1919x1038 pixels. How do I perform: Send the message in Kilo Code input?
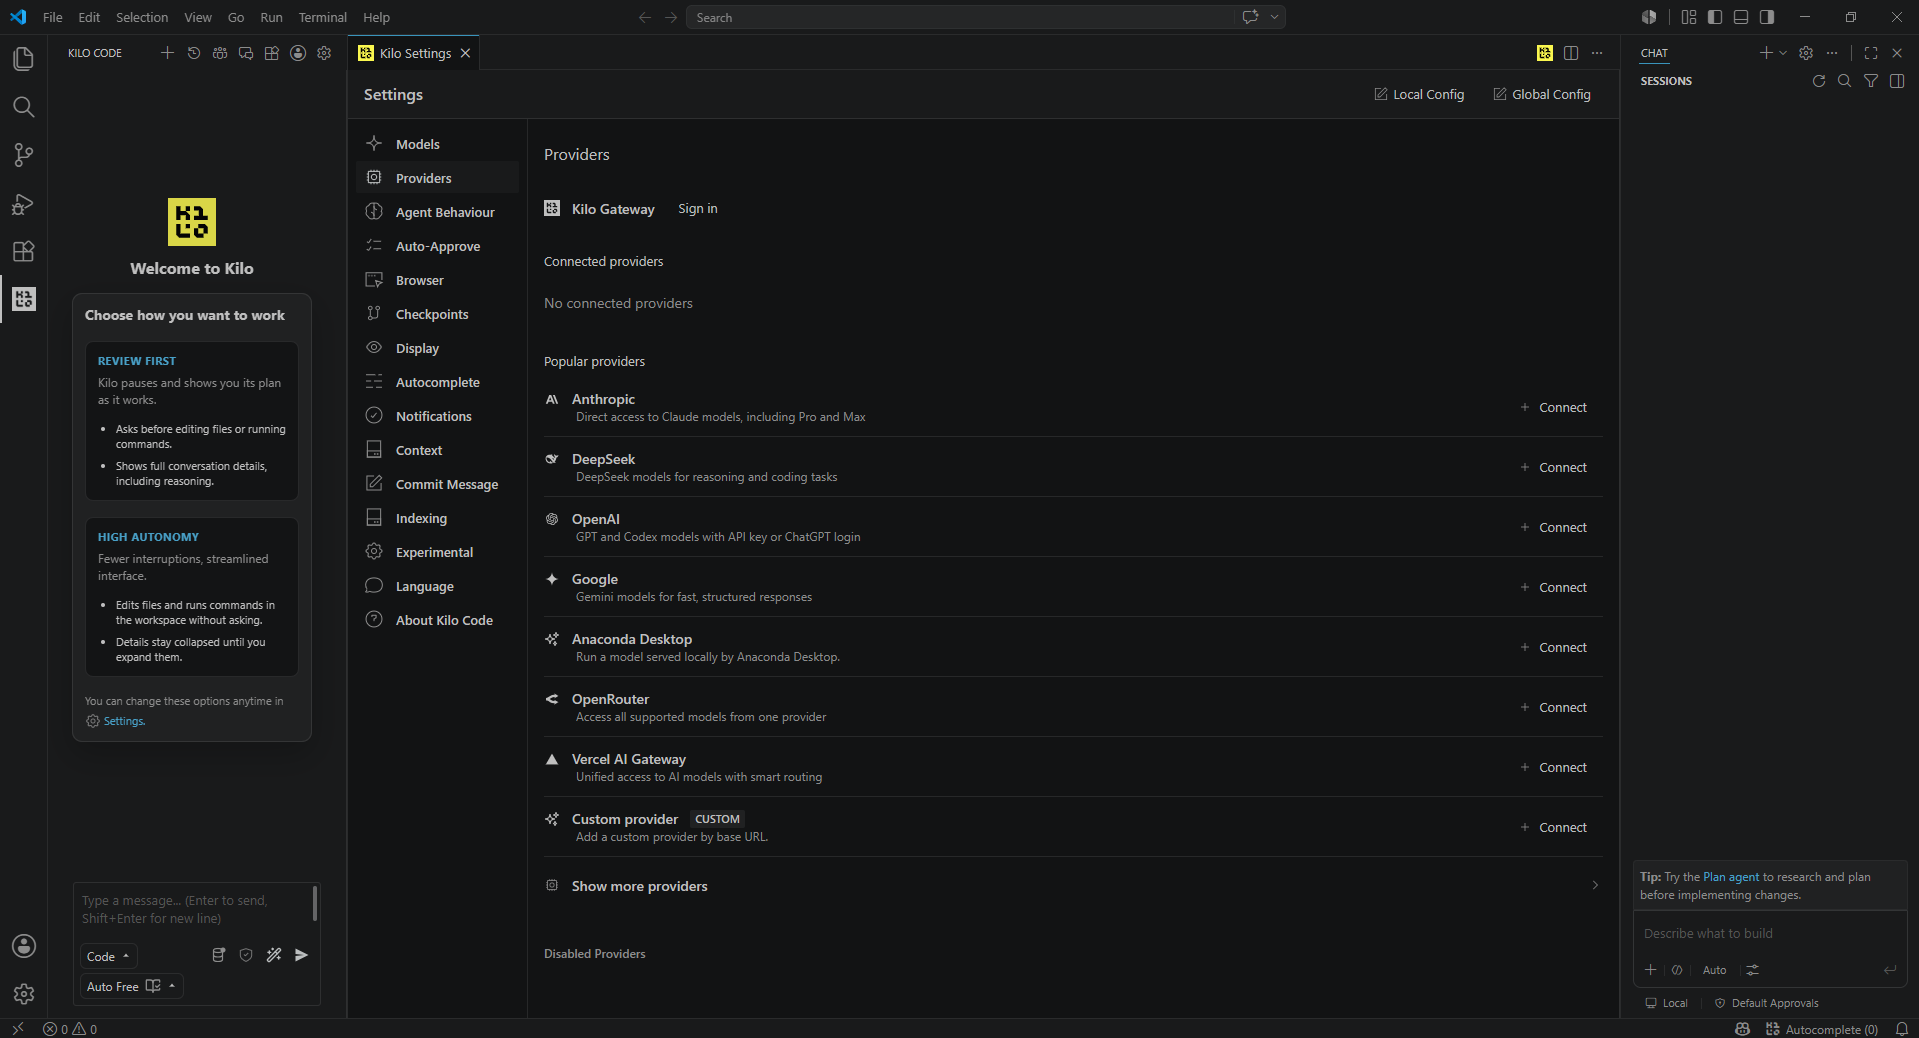[301, 955]
